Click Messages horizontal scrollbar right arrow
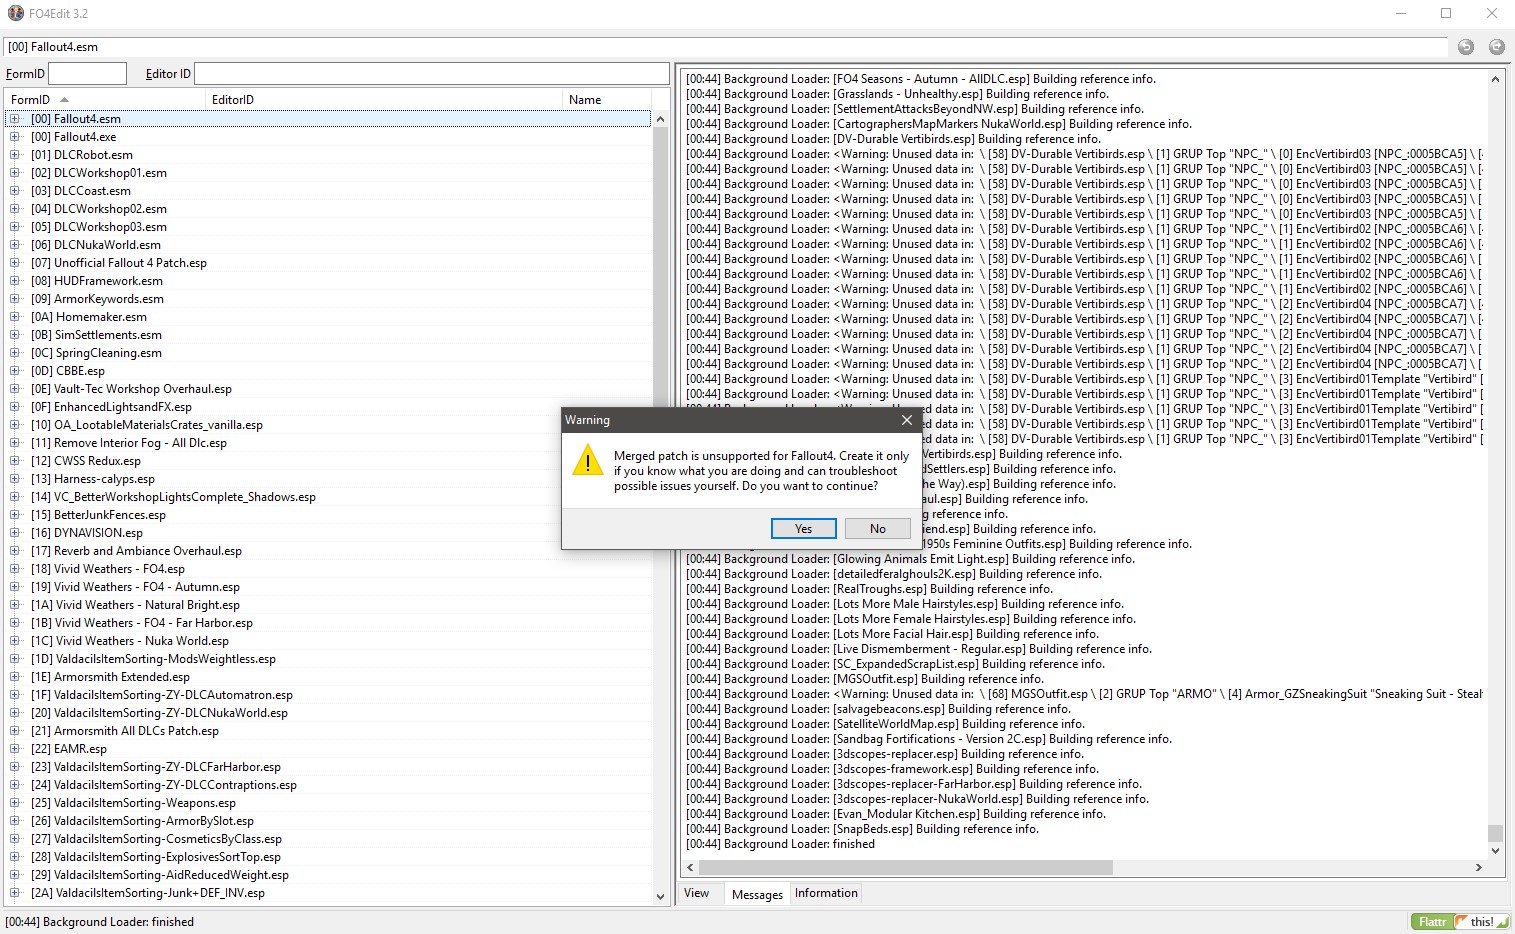This screenshot has width=1515, height=934. [1479, 867]
